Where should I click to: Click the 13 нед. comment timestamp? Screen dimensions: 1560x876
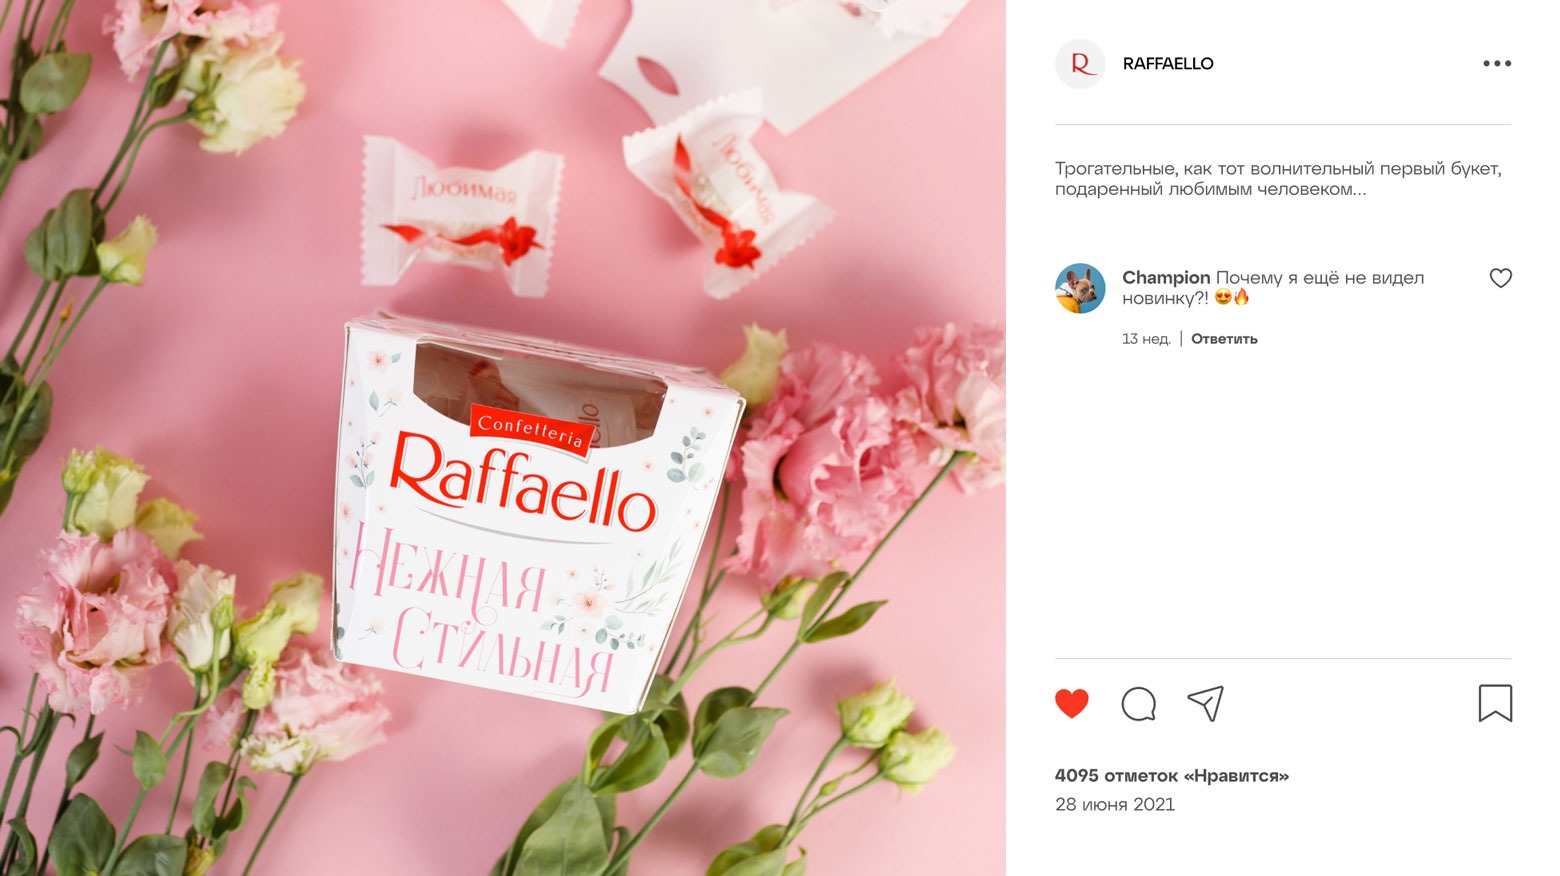1146,339
